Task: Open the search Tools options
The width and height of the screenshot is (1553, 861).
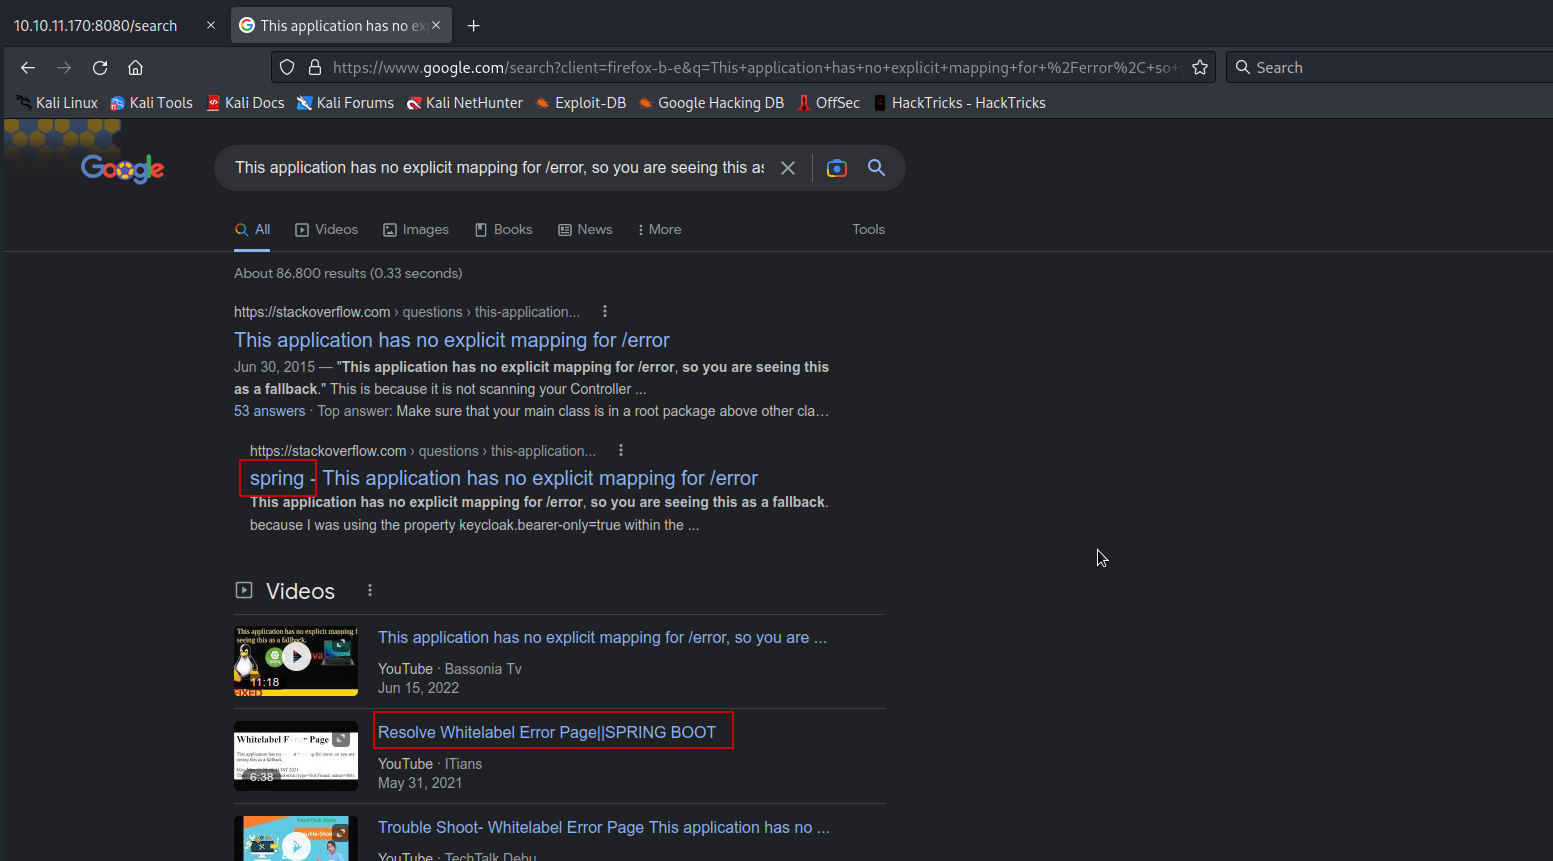Action: [x=869, y=229]
